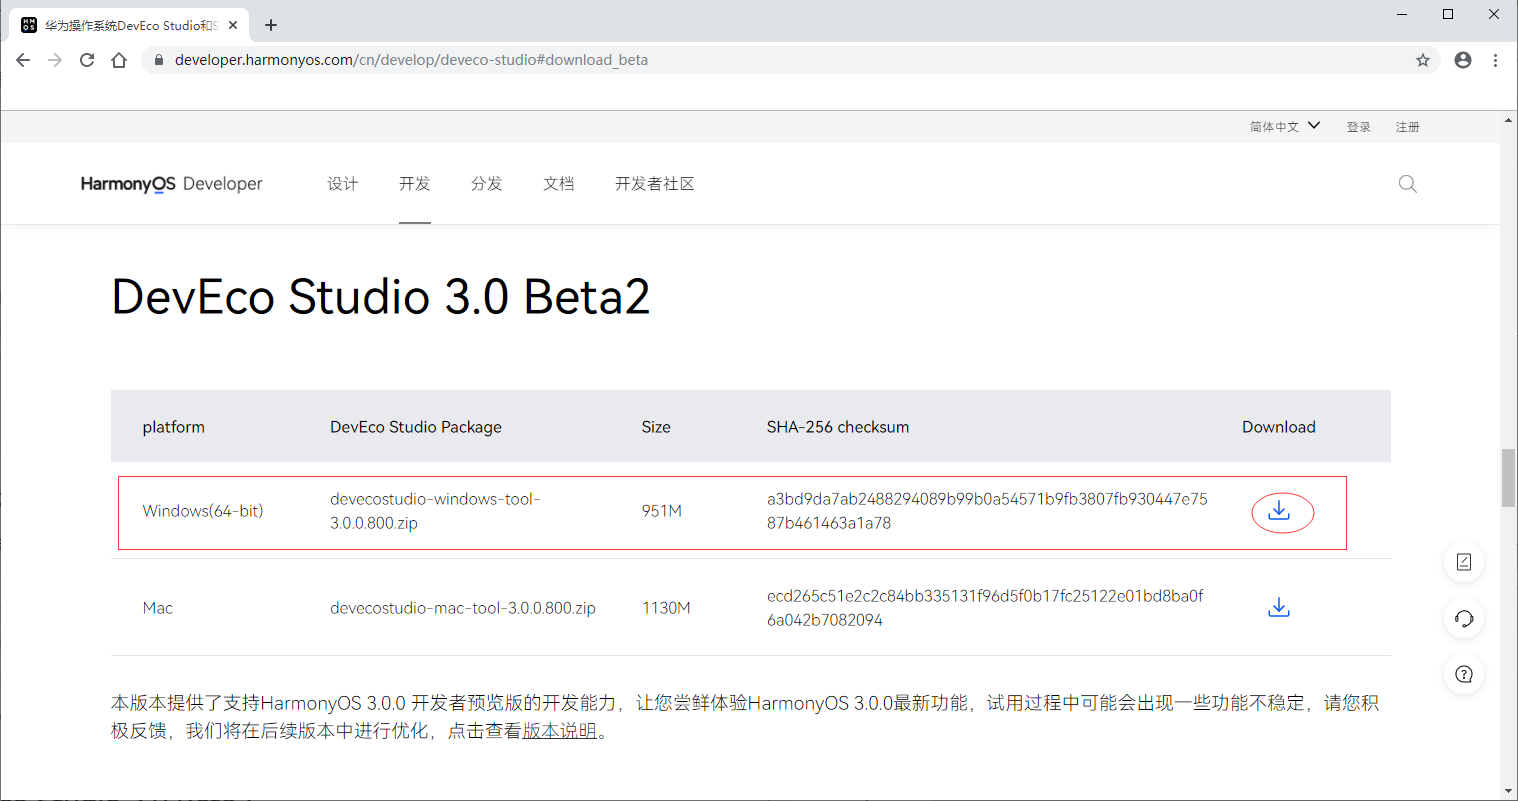Click the 登录 login link
This screenshot has width=1518, height=801.
1358,127
